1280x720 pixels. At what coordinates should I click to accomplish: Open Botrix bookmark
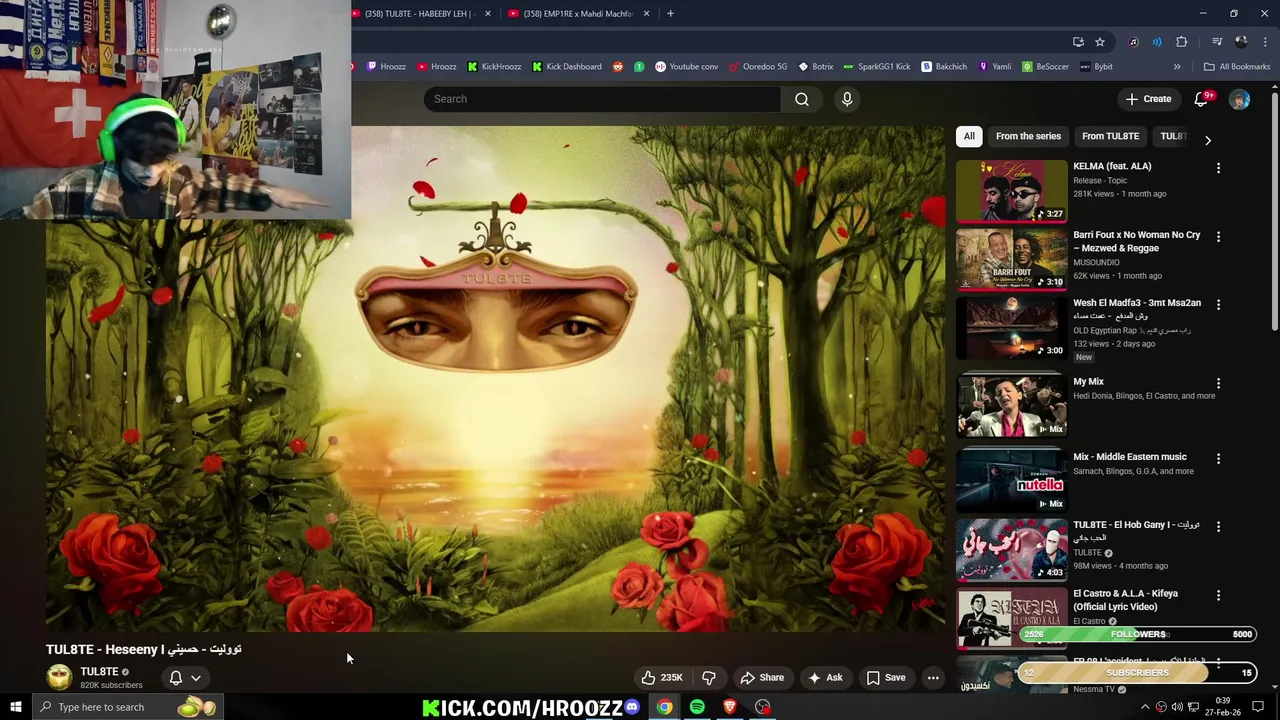point(815,67)
